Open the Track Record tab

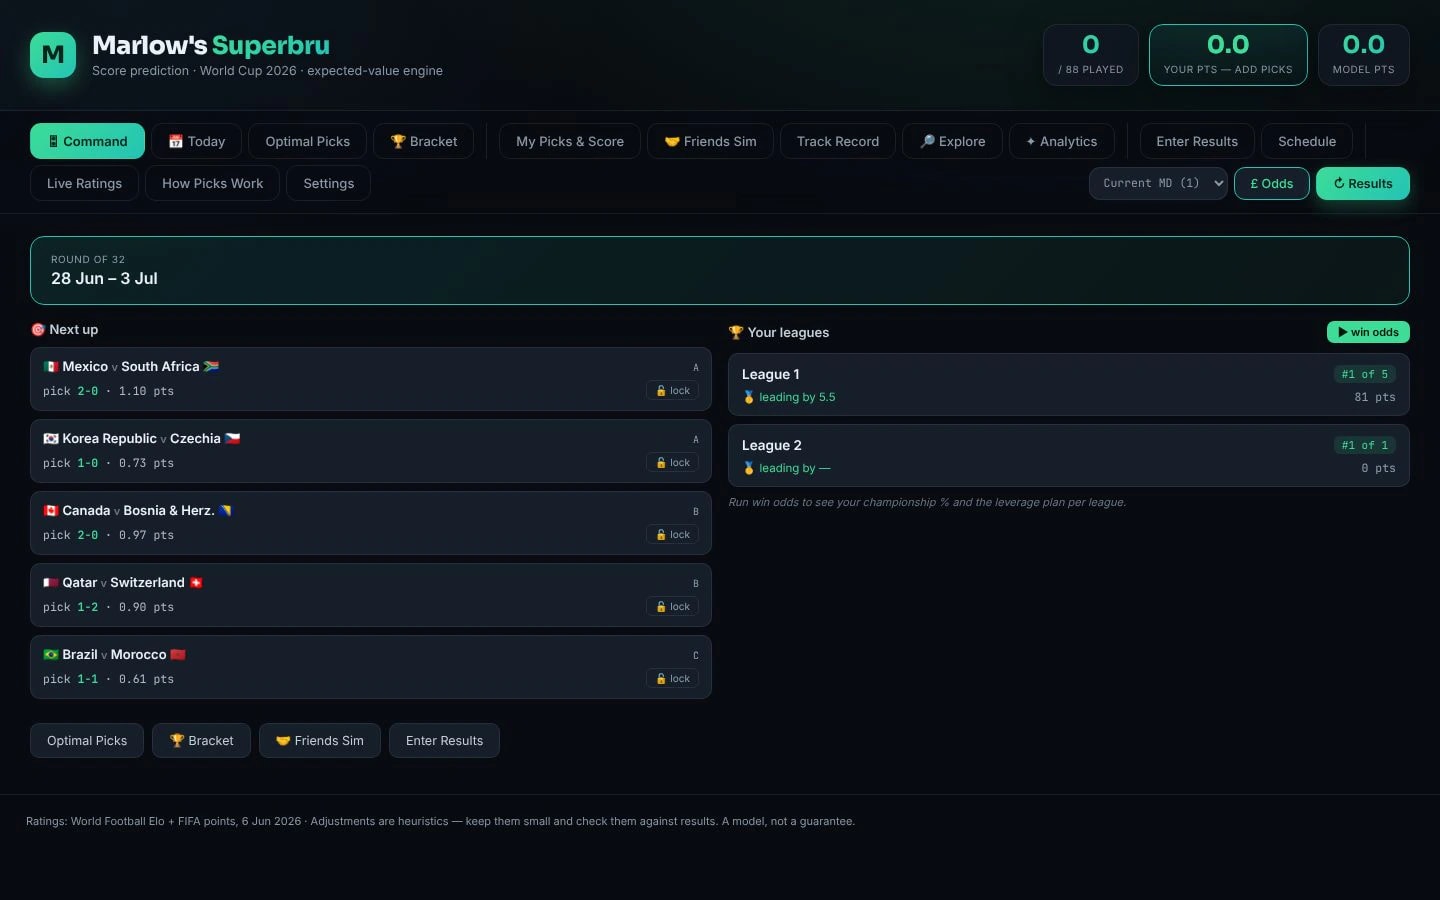tap(838, 141)
